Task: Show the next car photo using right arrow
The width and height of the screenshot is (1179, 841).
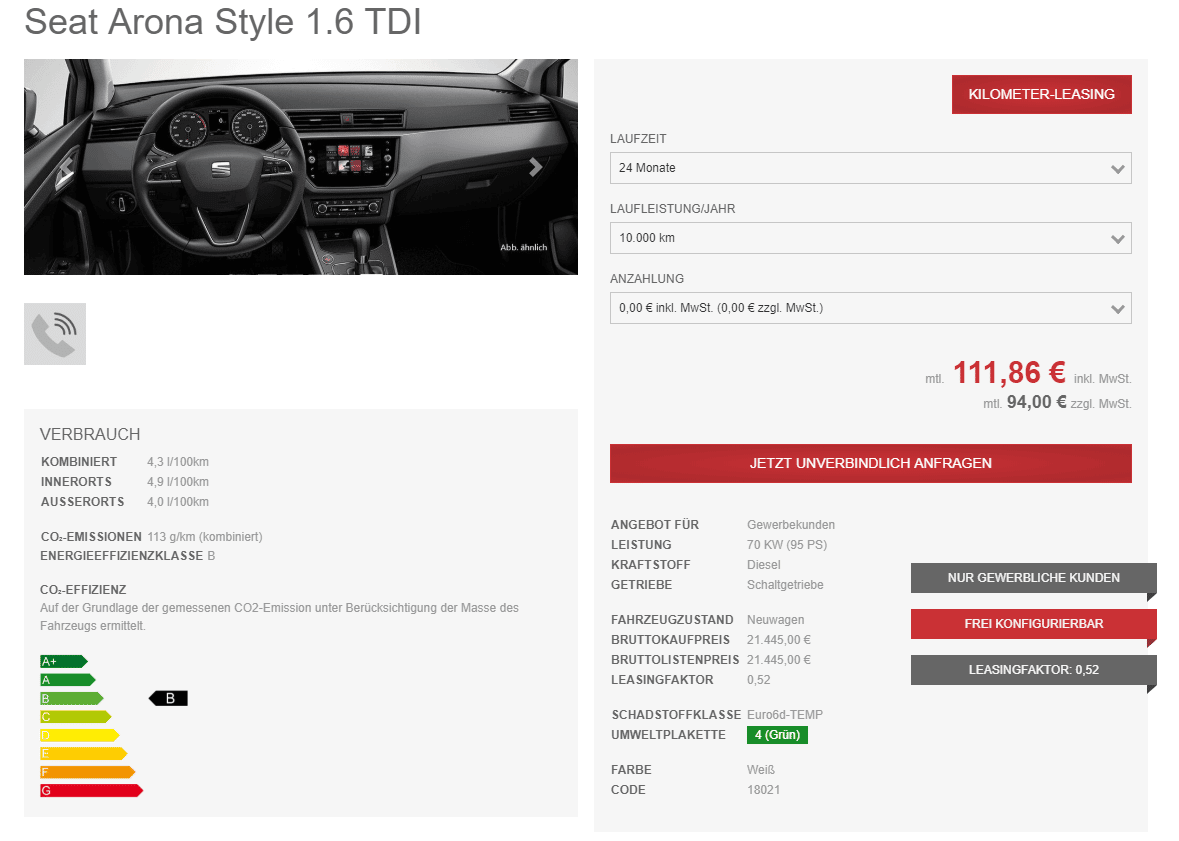Action: [535, 167]
